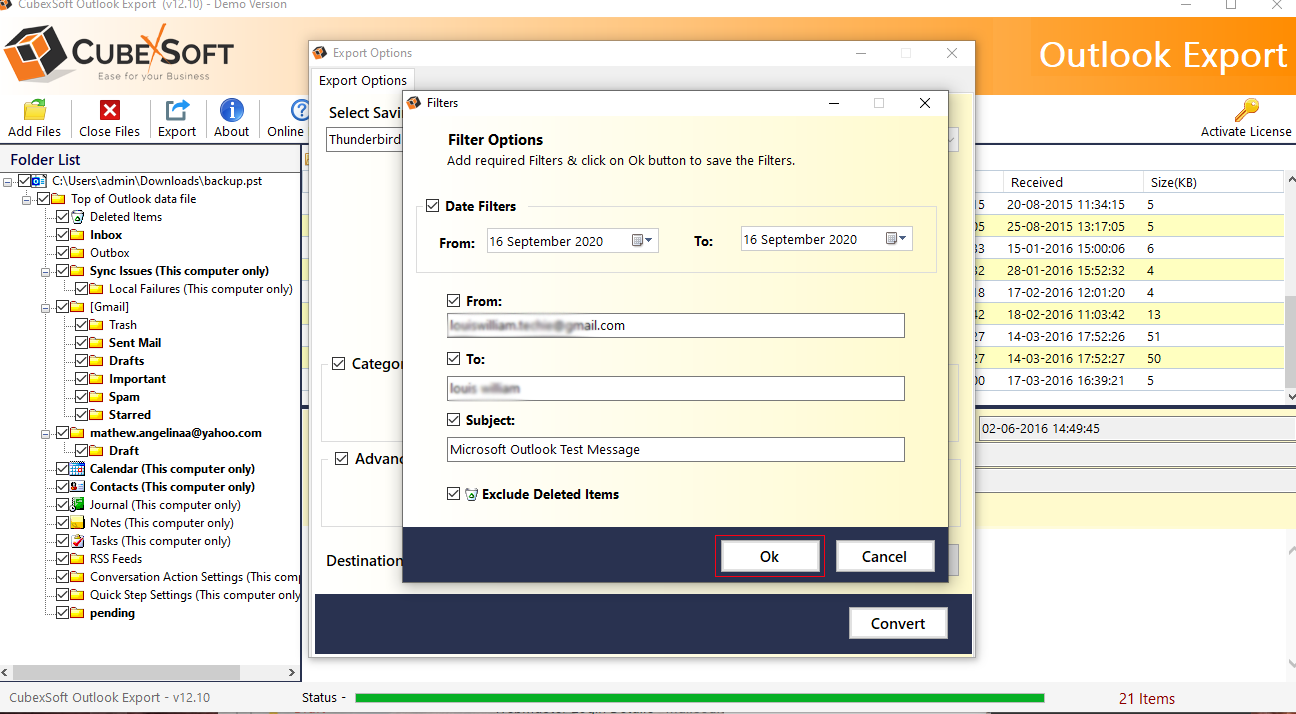Toggle the To: filter checkbox

point(454,358)
